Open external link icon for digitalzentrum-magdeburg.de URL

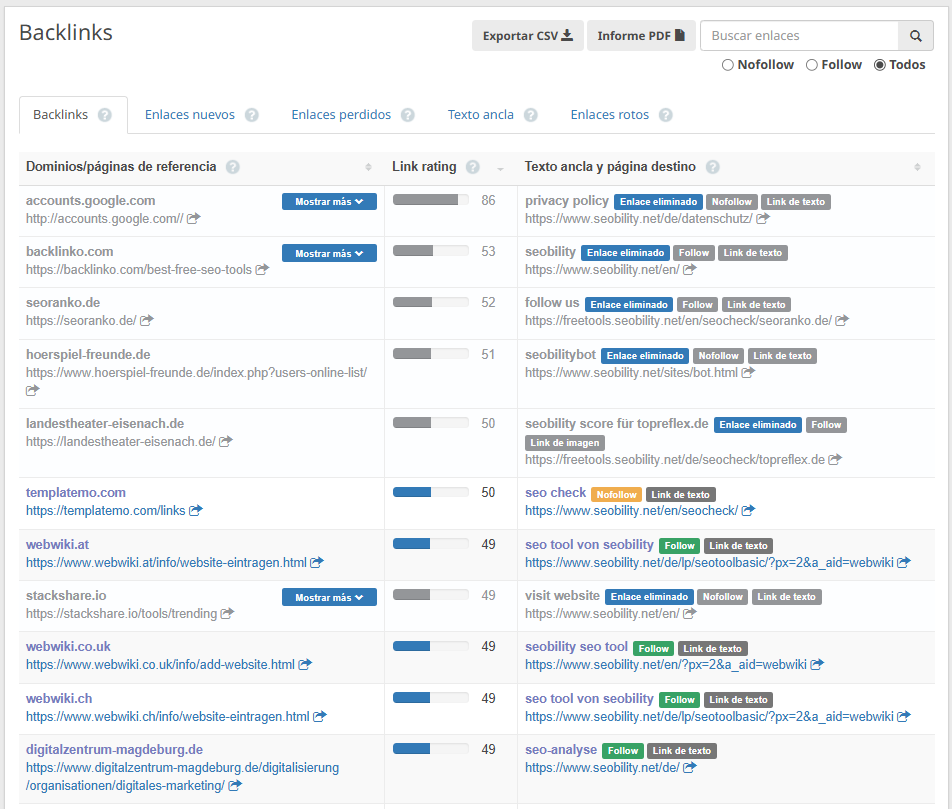point(235,785)
